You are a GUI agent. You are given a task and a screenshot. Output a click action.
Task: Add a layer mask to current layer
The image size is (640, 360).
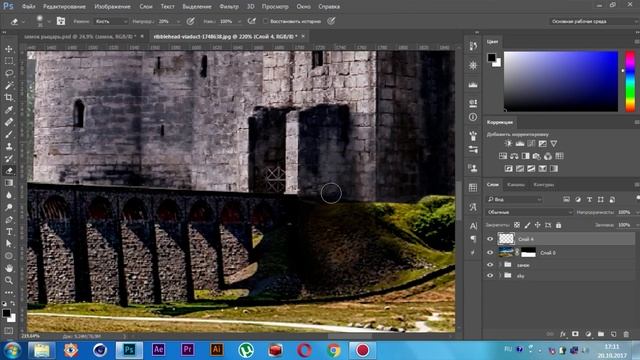tap(575, 334)
